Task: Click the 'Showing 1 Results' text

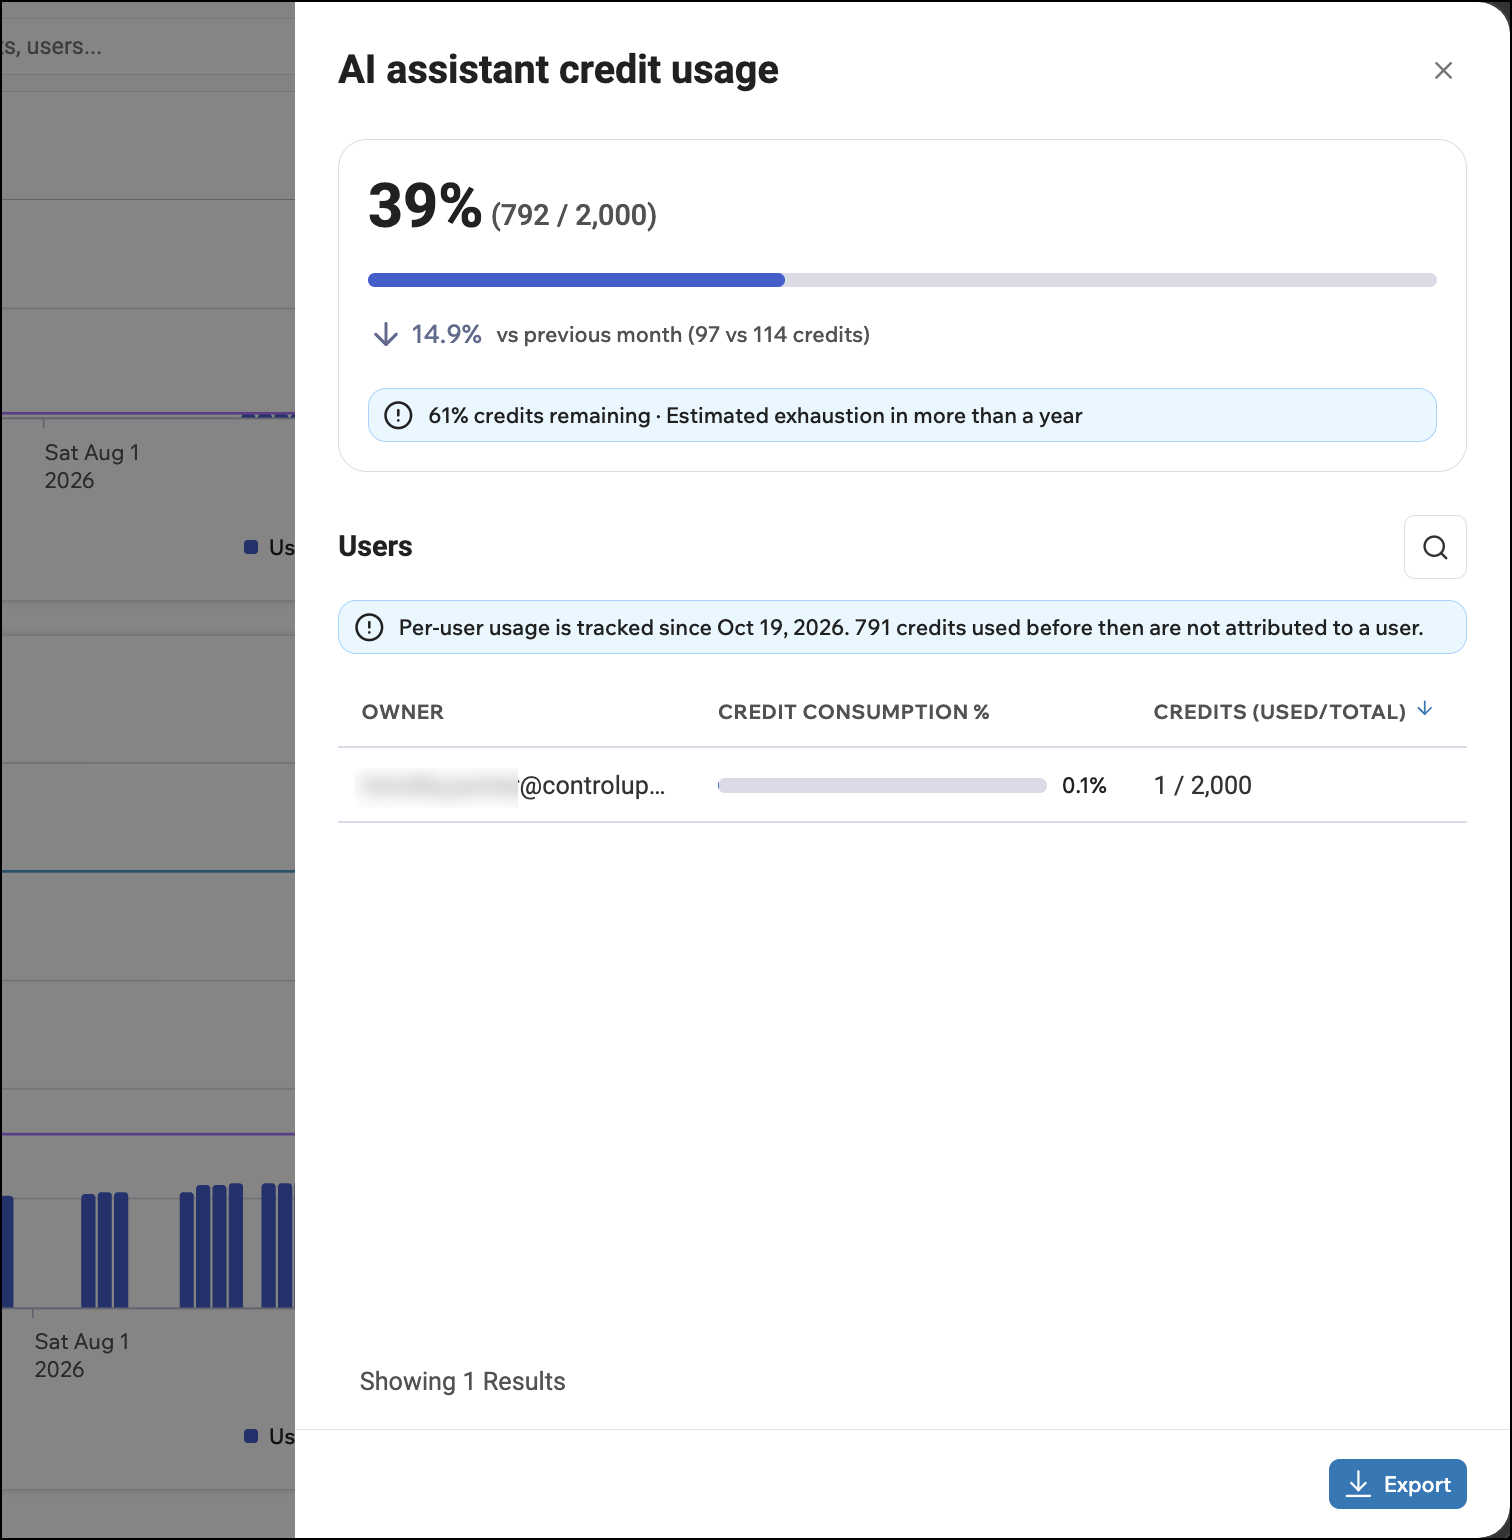Action: pos(462,1381)
